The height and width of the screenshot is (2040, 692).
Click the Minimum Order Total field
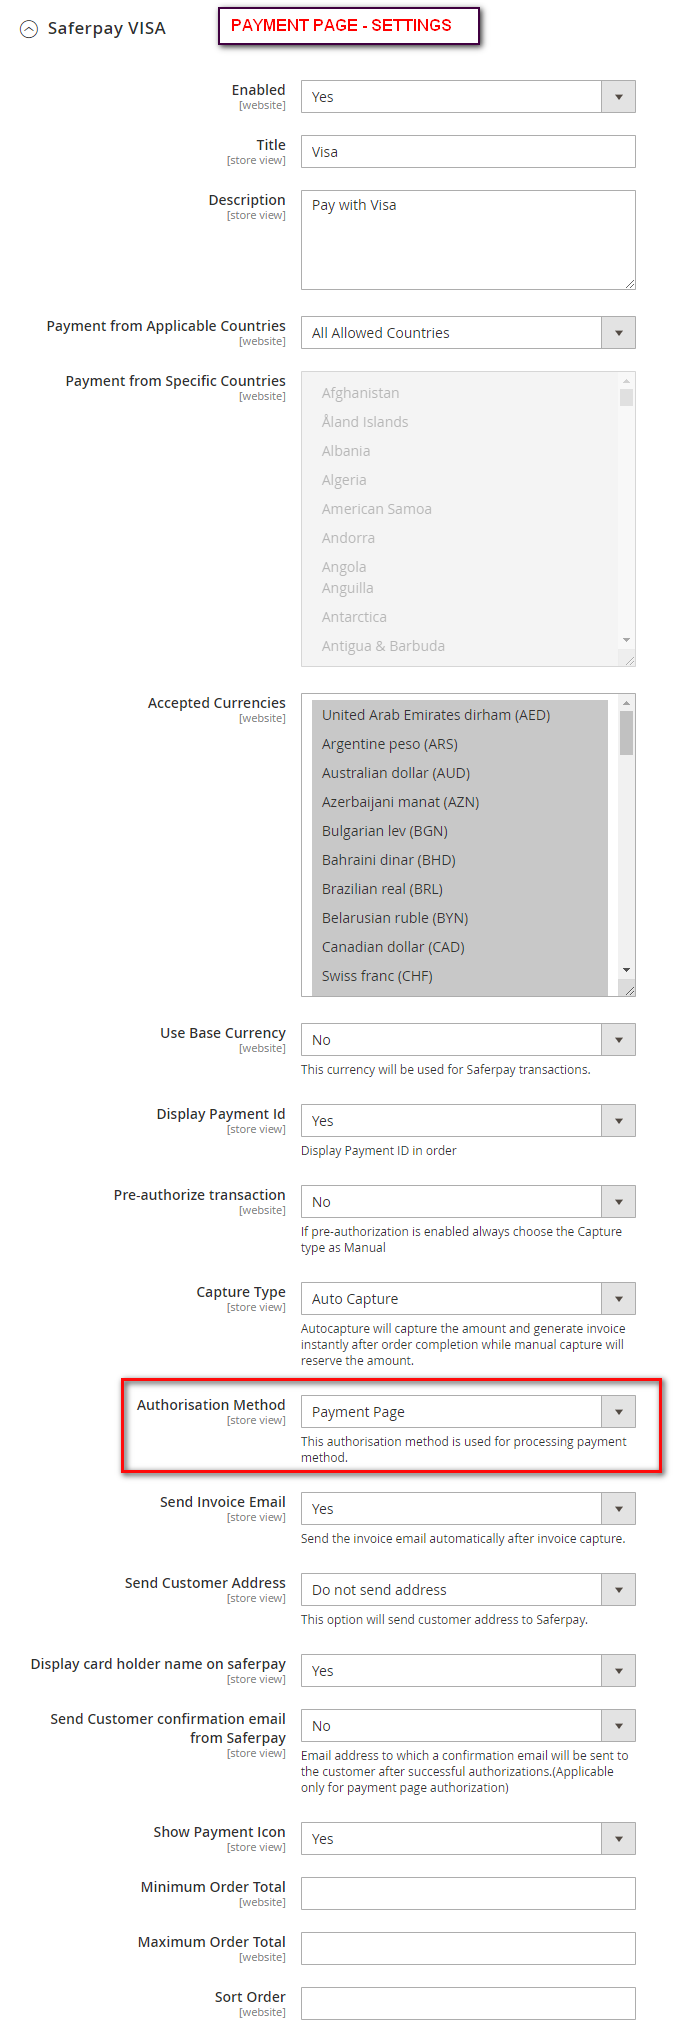tap(467, 1894)
